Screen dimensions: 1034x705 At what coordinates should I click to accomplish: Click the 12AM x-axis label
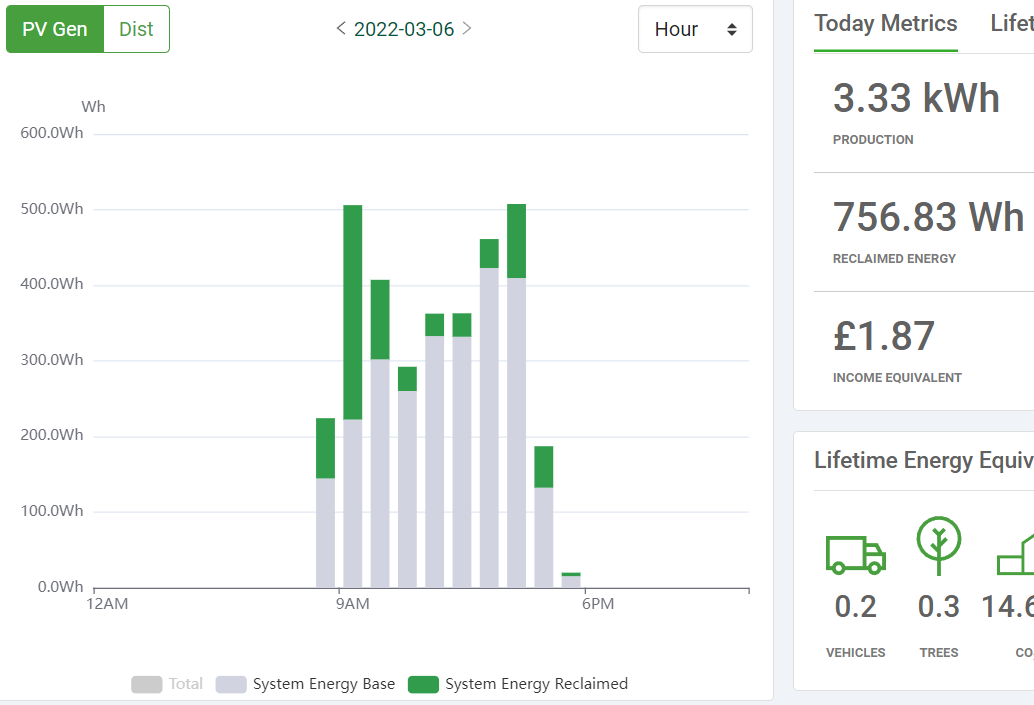[x=107, y=604]
